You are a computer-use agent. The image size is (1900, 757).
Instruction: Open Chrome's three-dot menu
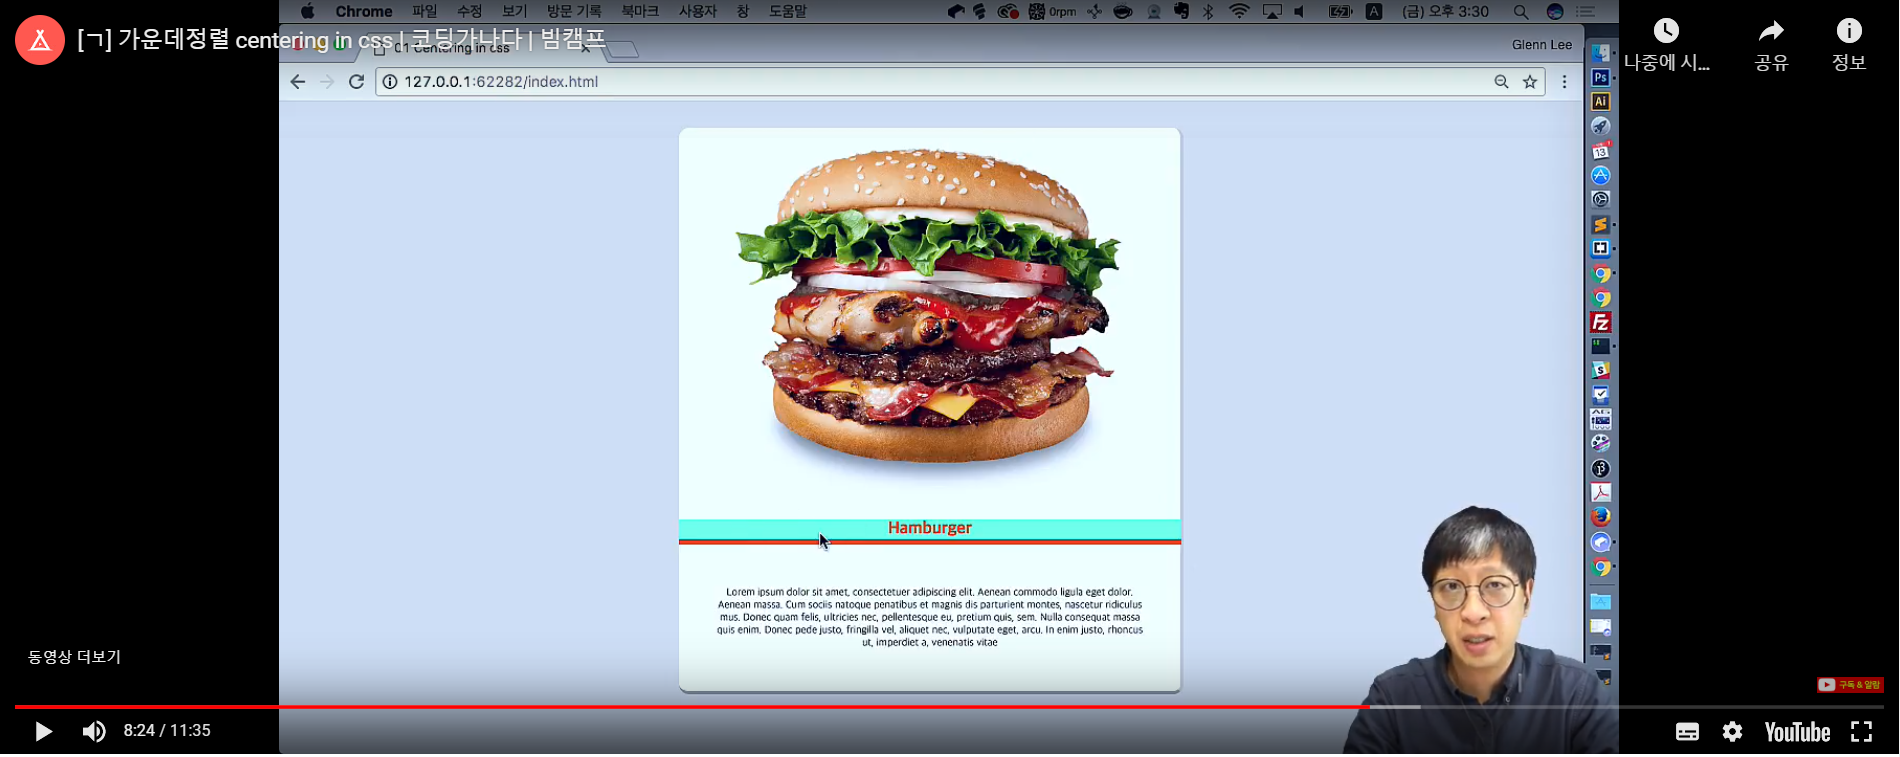tap(1565, 82)
